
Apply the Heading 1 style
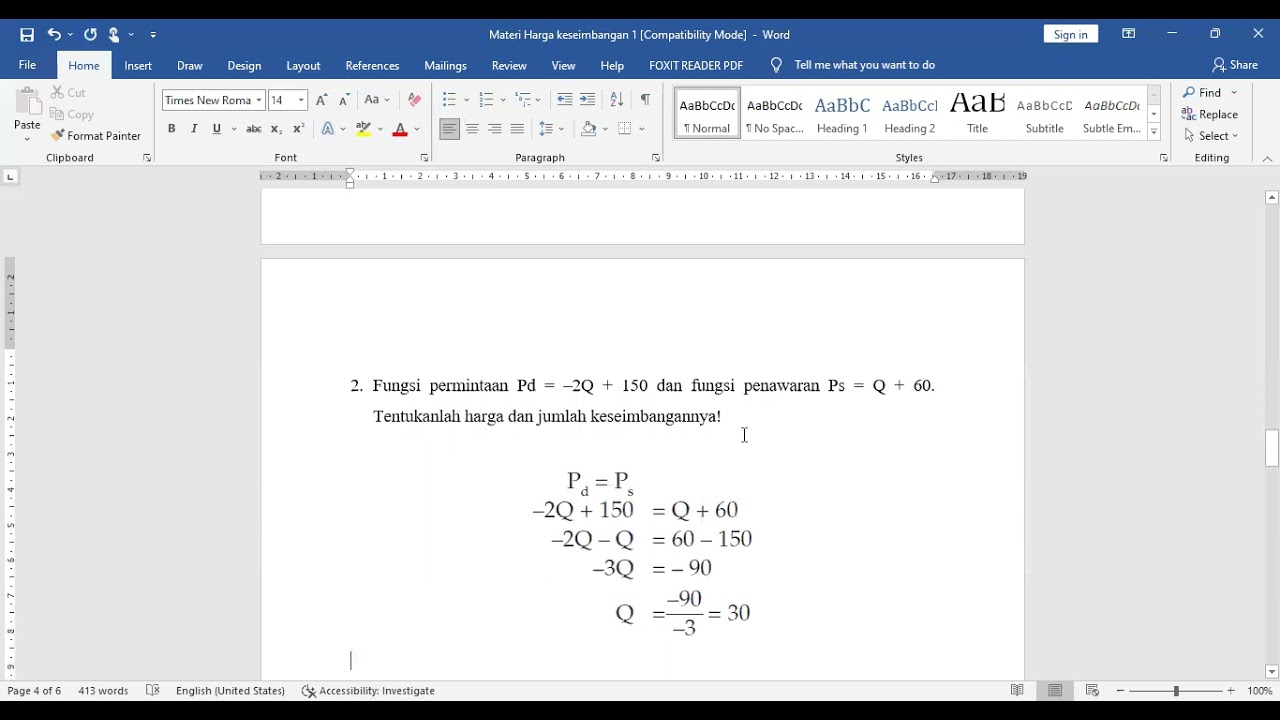pyautogui.click(x=842, y=114)
